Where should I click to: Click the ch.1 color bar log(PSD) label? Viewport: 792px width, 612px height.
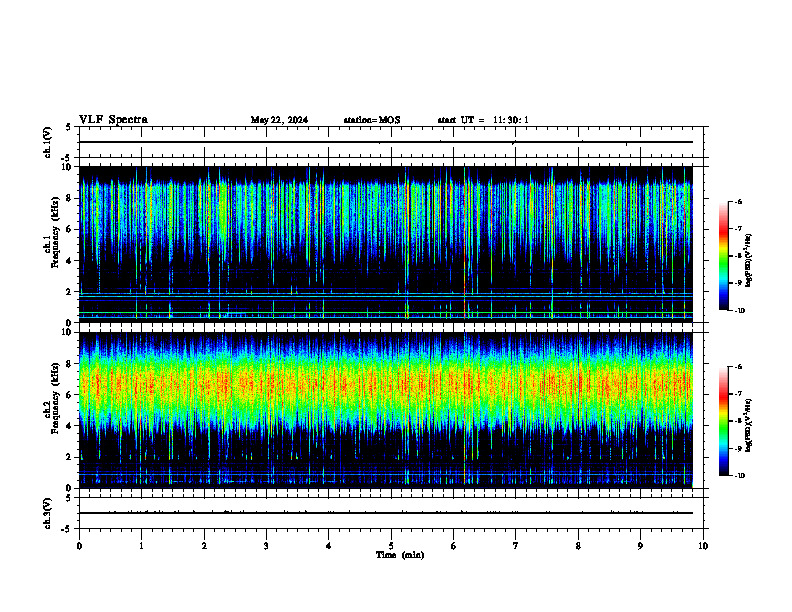click(x=749, y=260)
